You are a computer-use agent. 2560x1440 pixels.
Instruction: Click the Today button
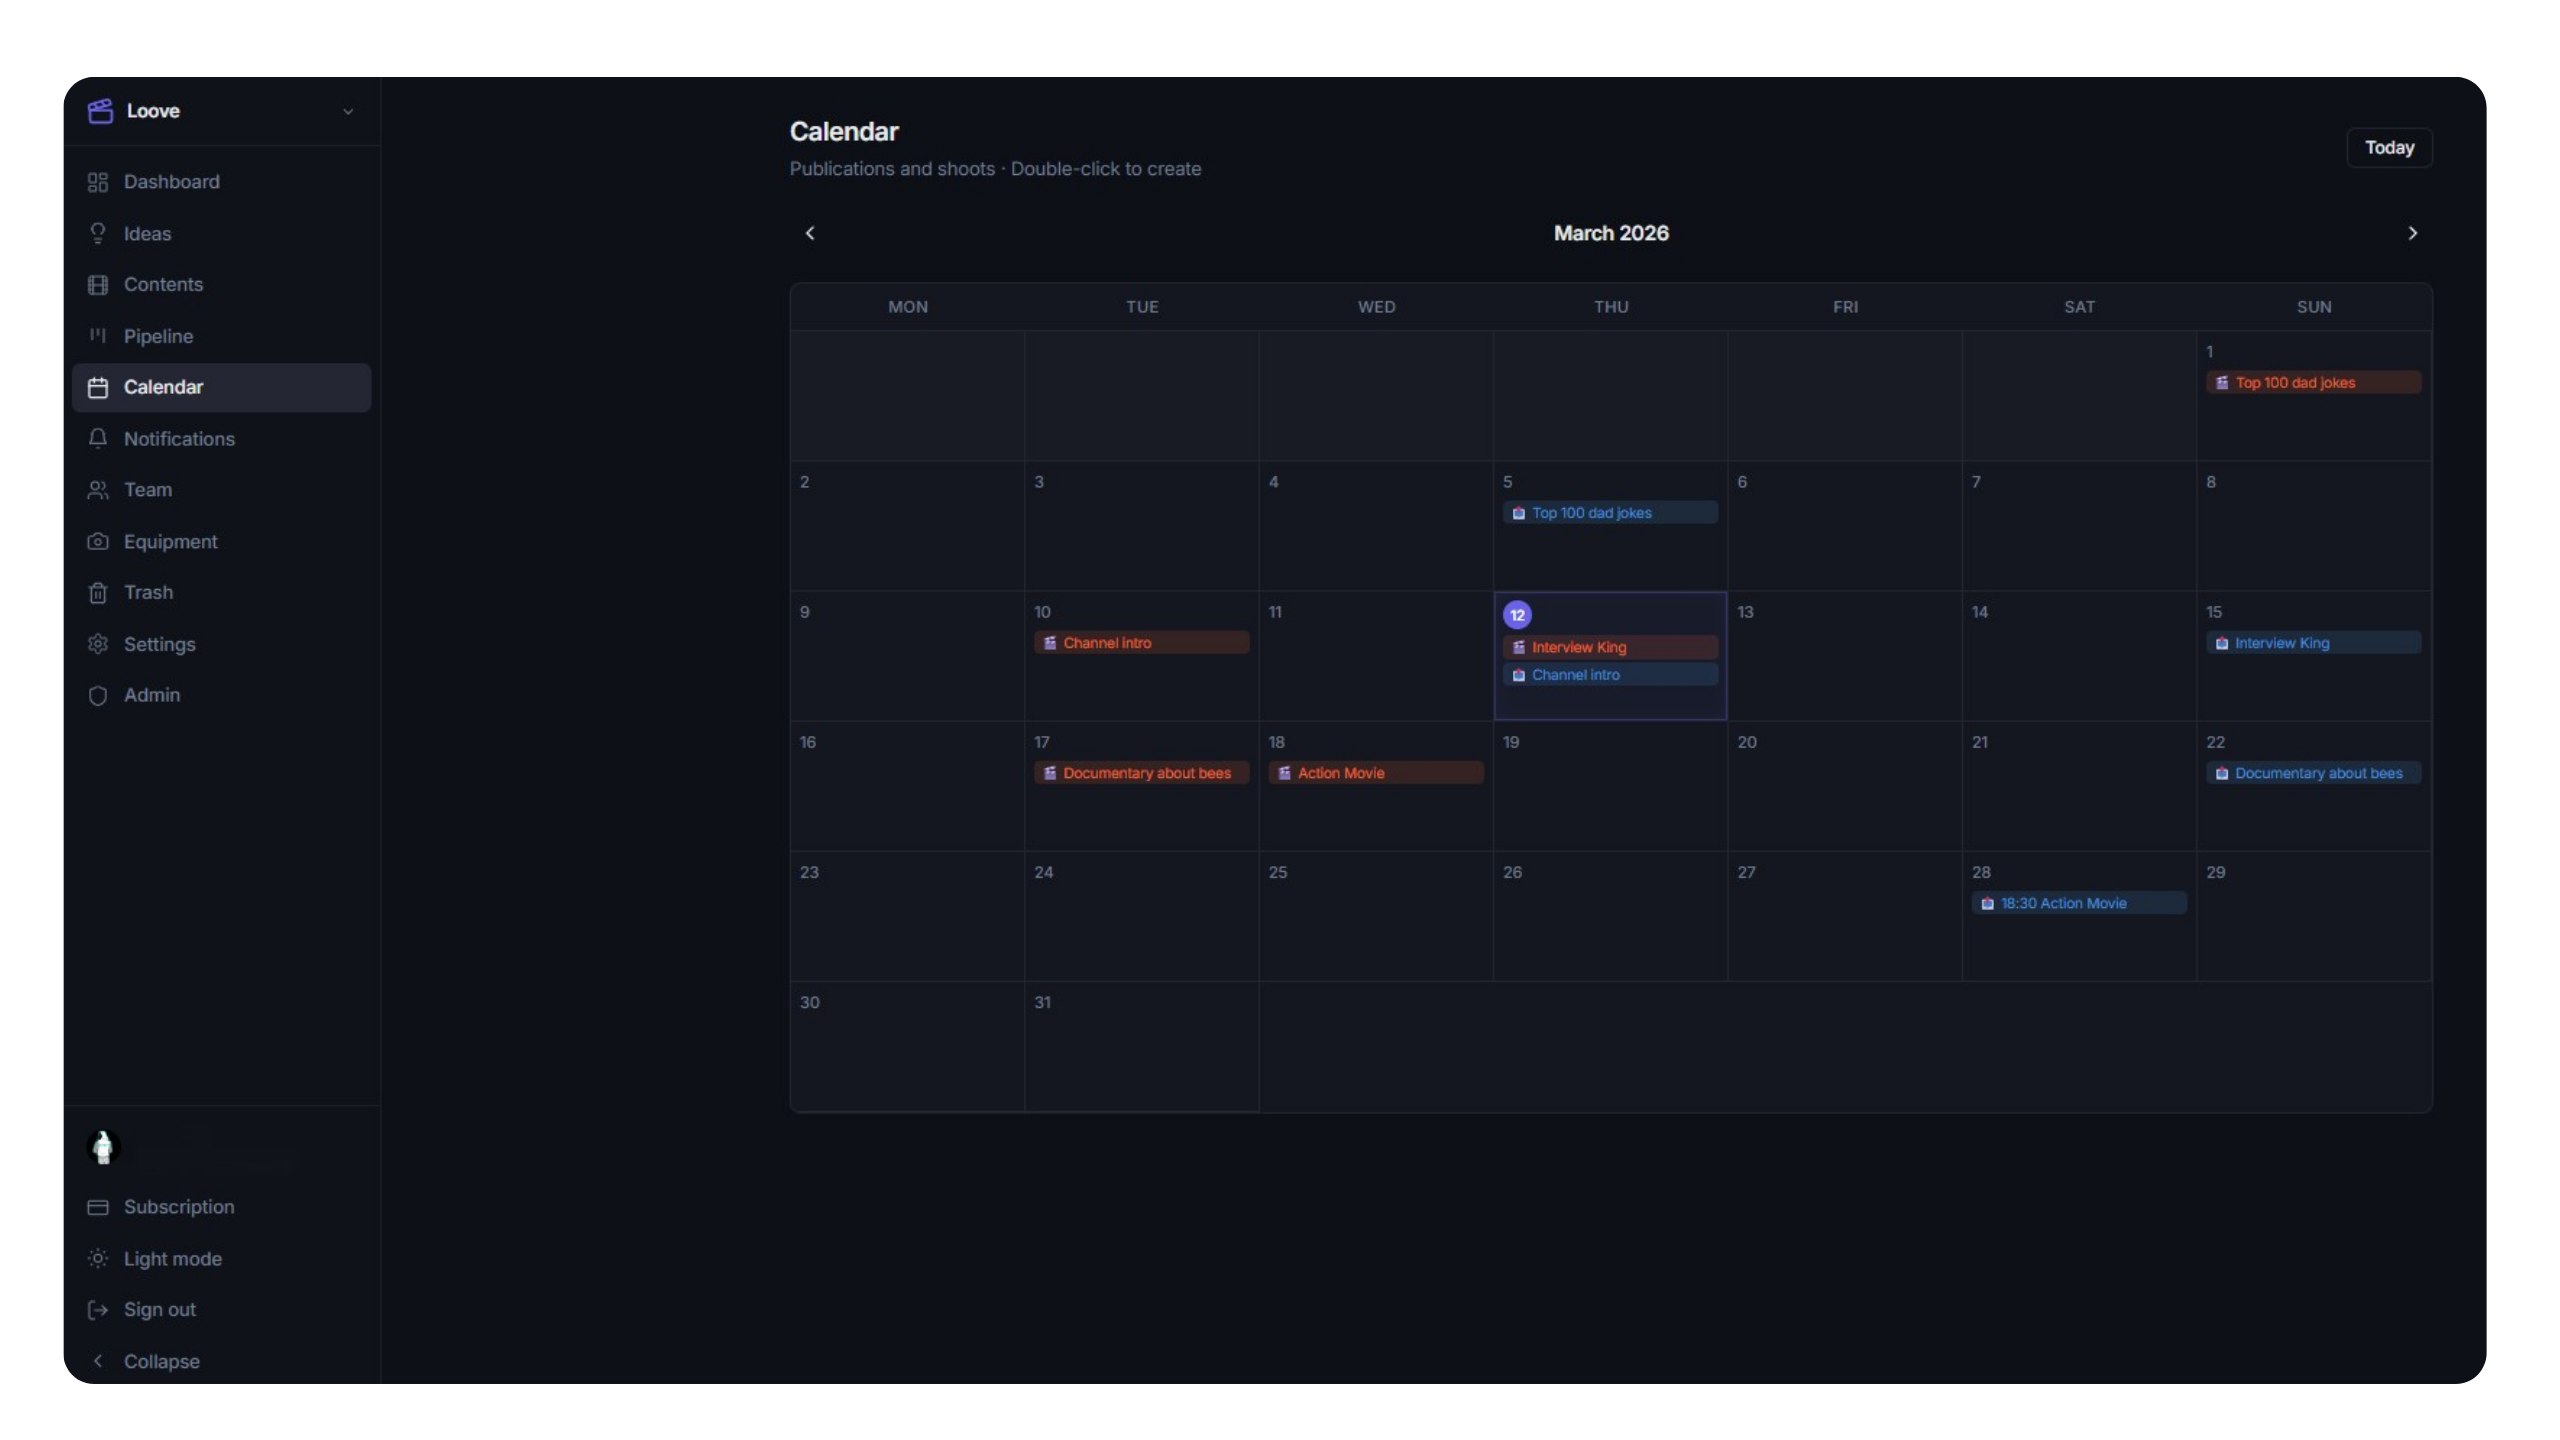[2390, 147]
